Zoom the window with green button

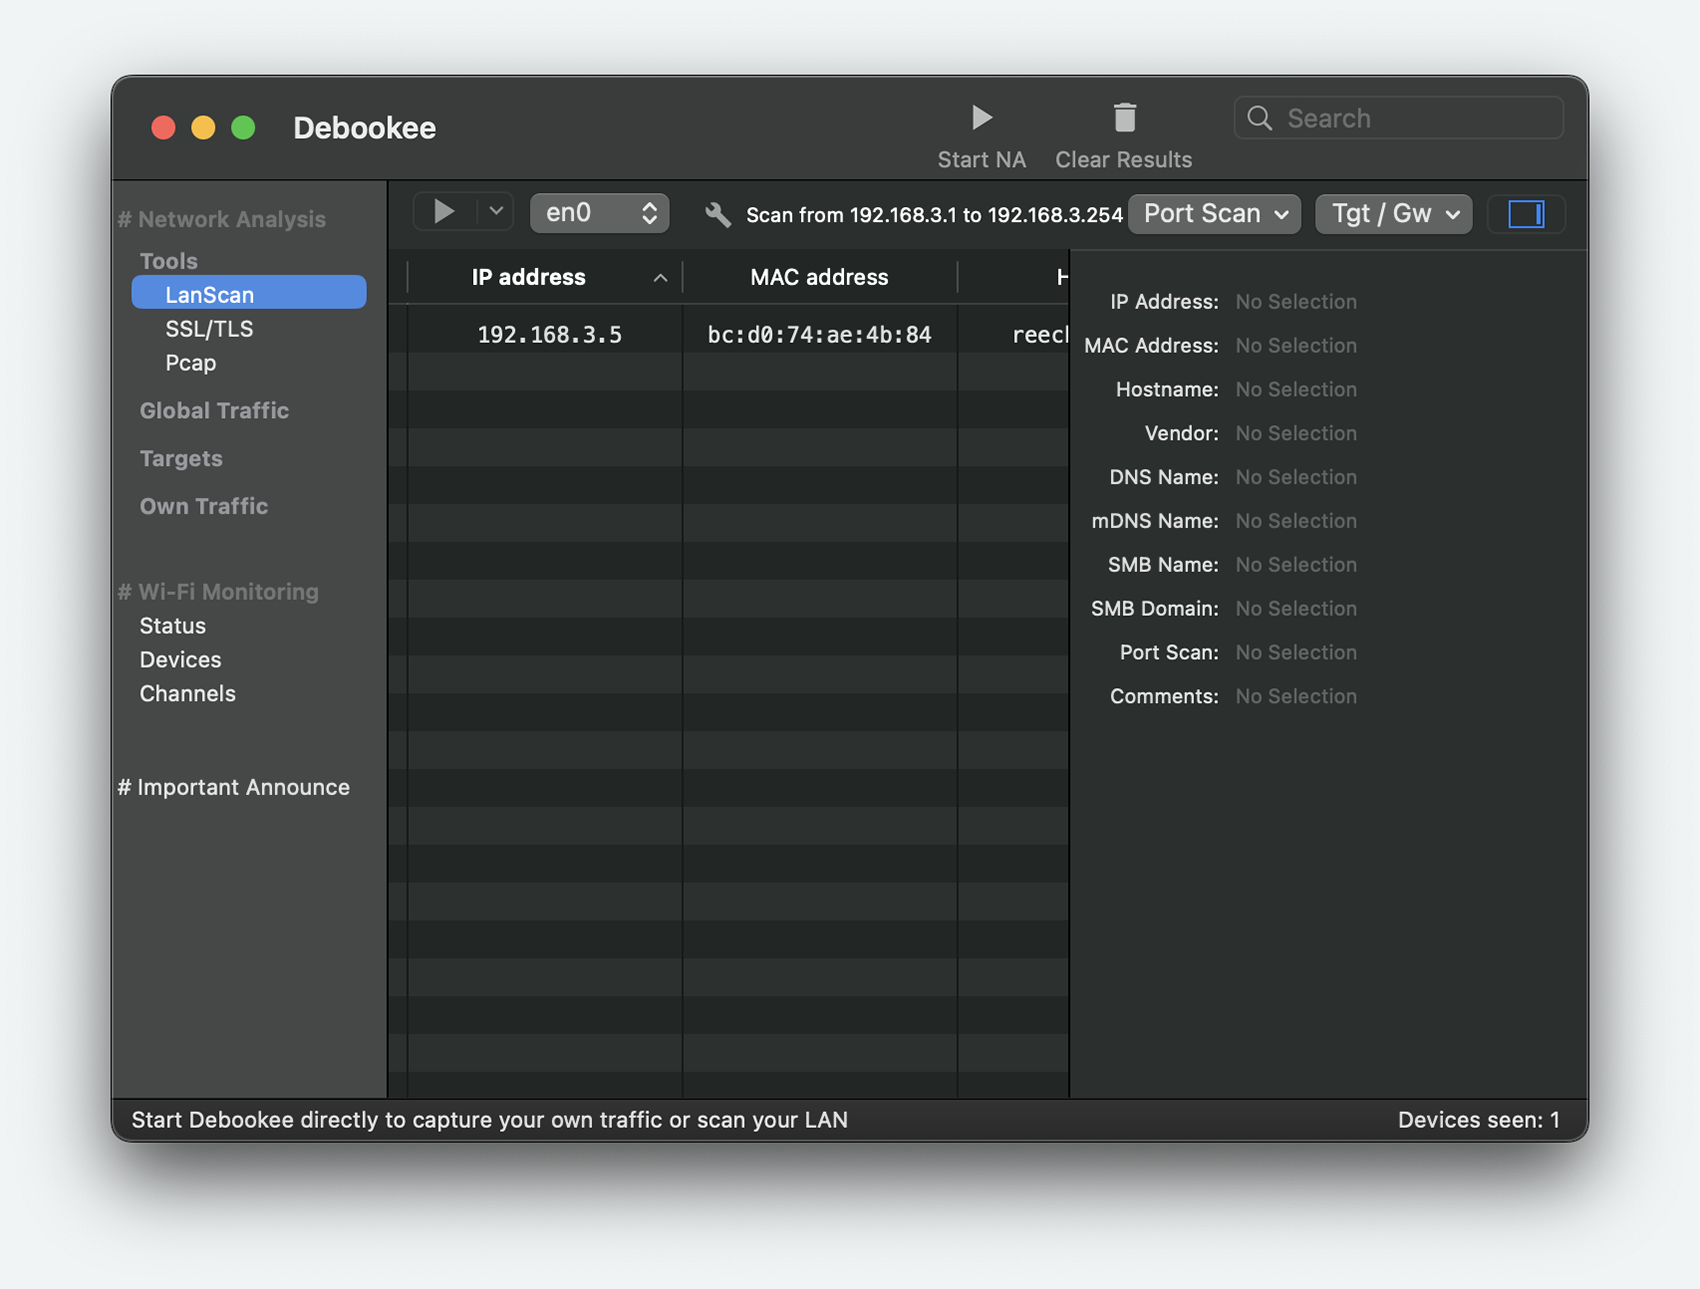click(x=243, y=128)
